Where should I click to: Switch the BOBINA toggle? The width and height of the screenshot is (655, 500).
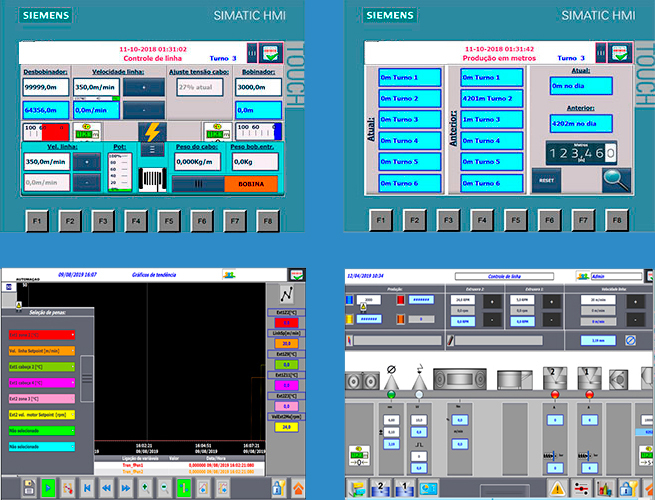[225, 184]
